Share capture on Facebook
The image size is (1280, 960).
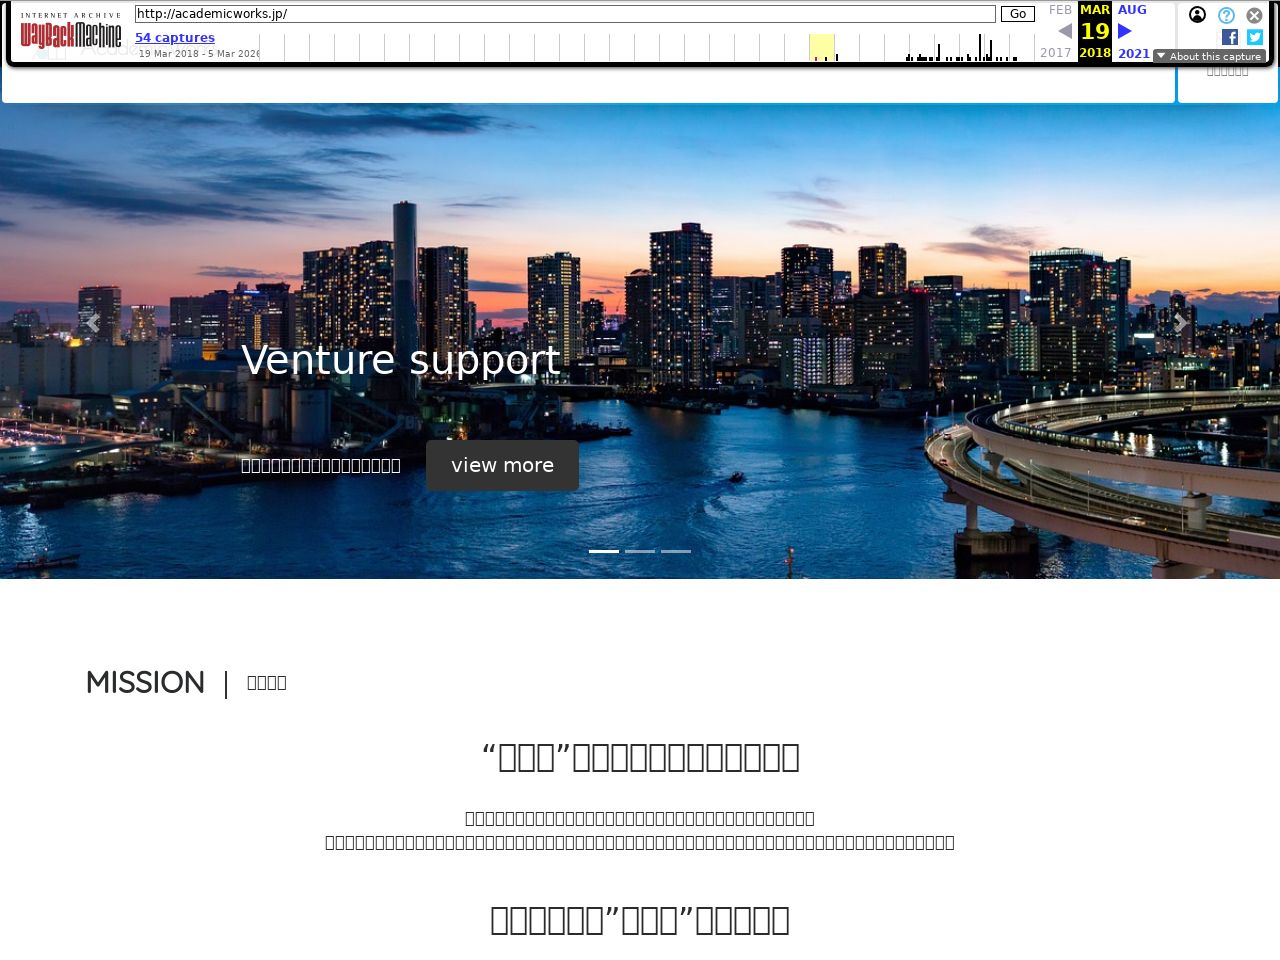[x=1230, y=37]
